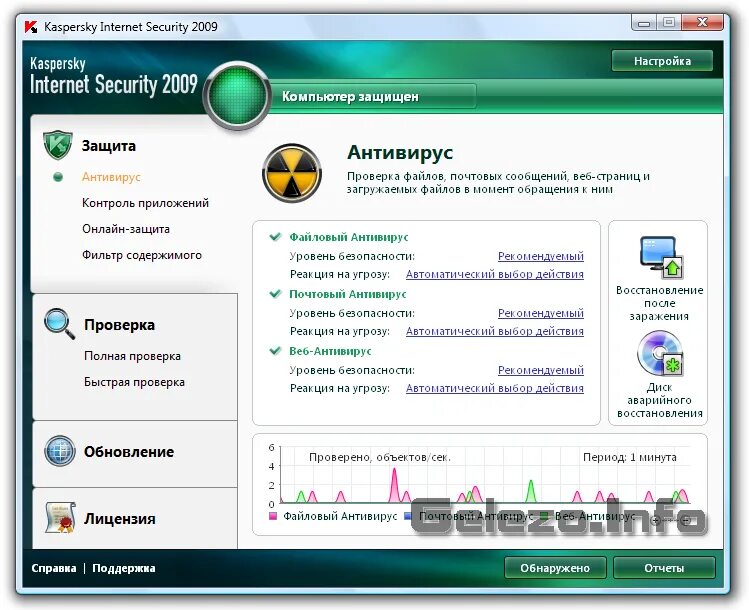
Task: Click pink Файловый Антивирус legend square
Action: [x=273, y=516]
